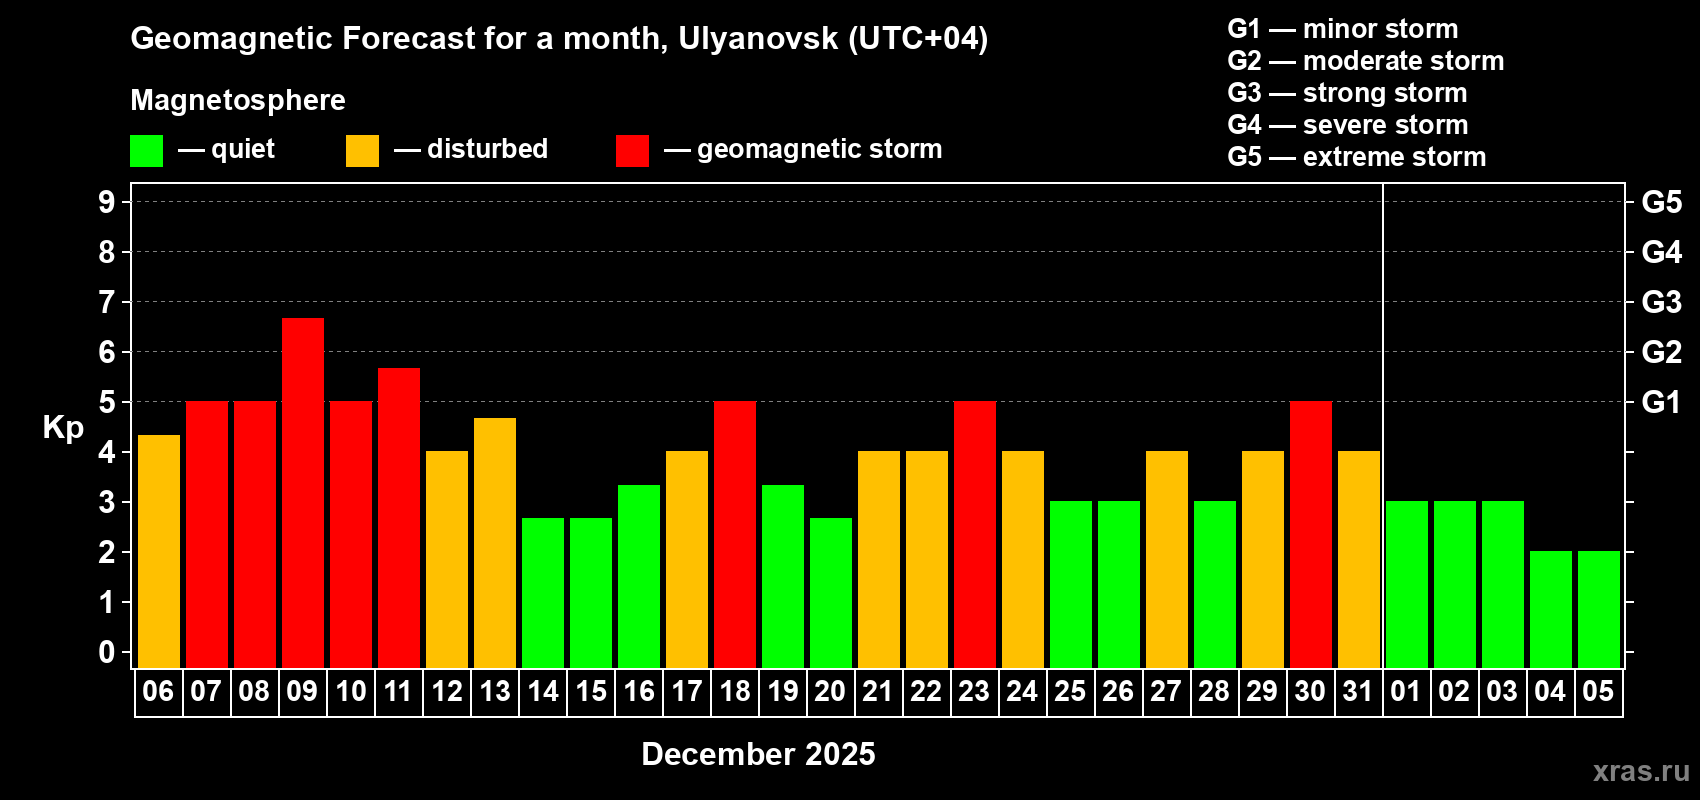Select the orange bar for December 12

447,560
